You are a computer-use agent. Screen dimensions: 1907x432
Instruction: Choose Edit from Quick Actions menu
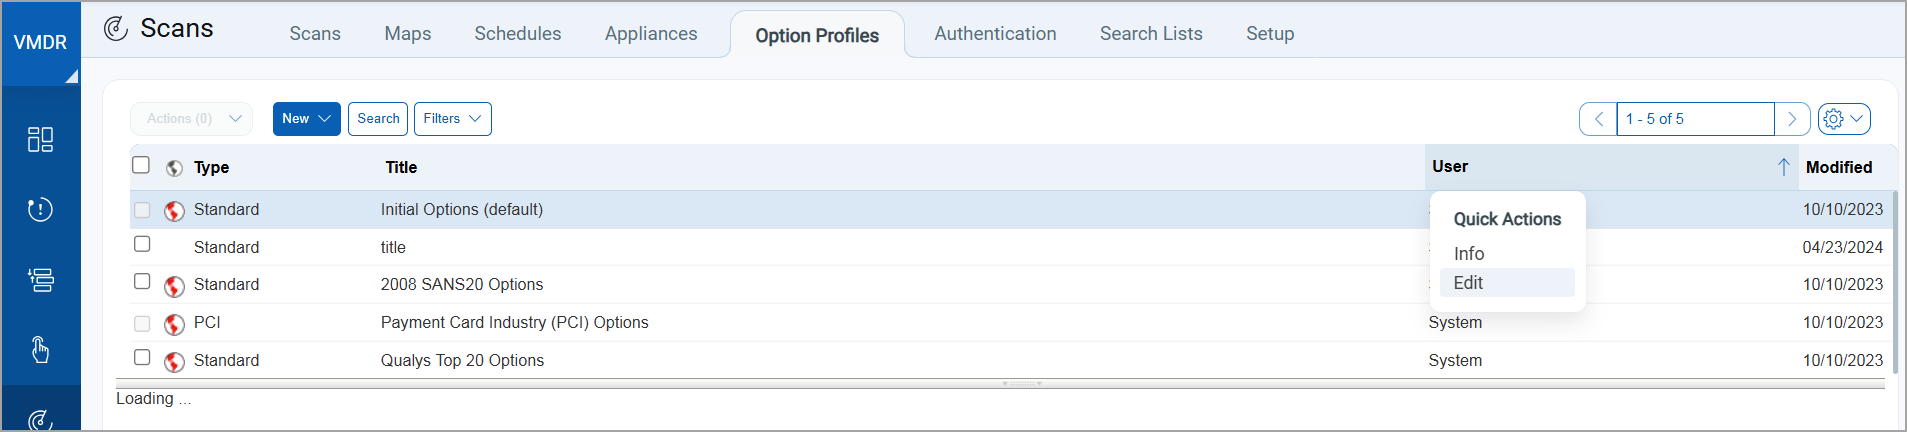click(1468, 283)
